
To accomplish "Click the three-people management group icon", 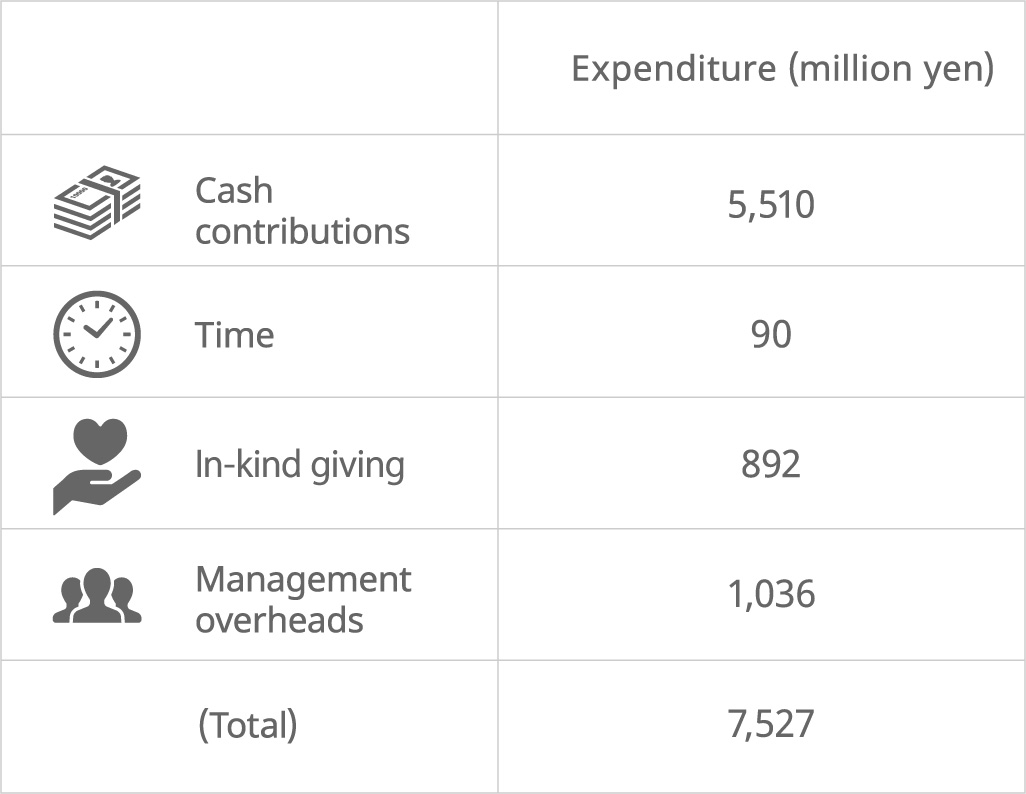I will coord(96,596).
